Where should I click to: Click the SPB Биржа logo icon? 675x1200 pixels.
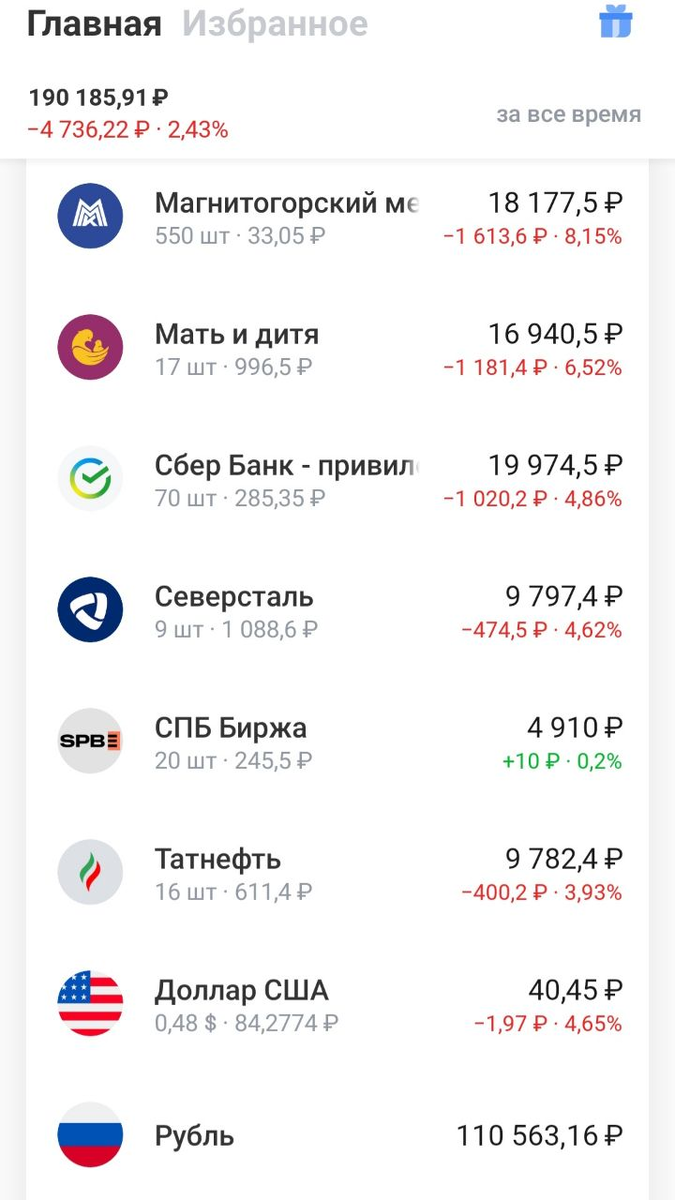tap(90, 740)
